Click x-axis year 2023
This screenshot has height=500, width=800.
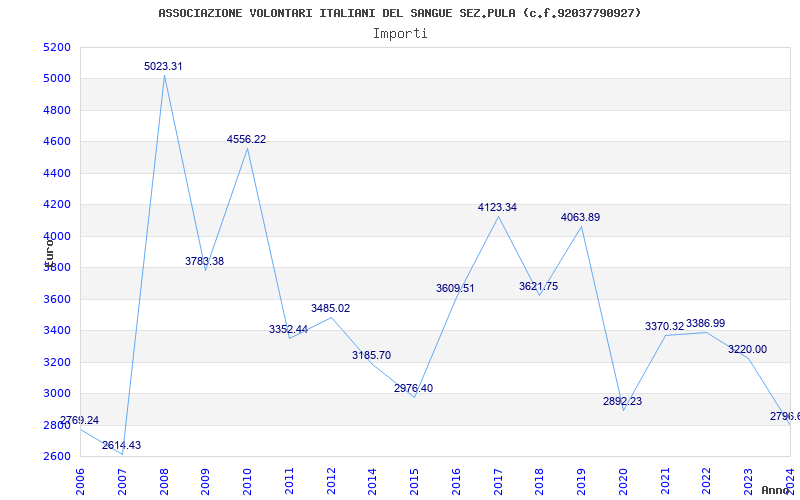tap(748, 482)
